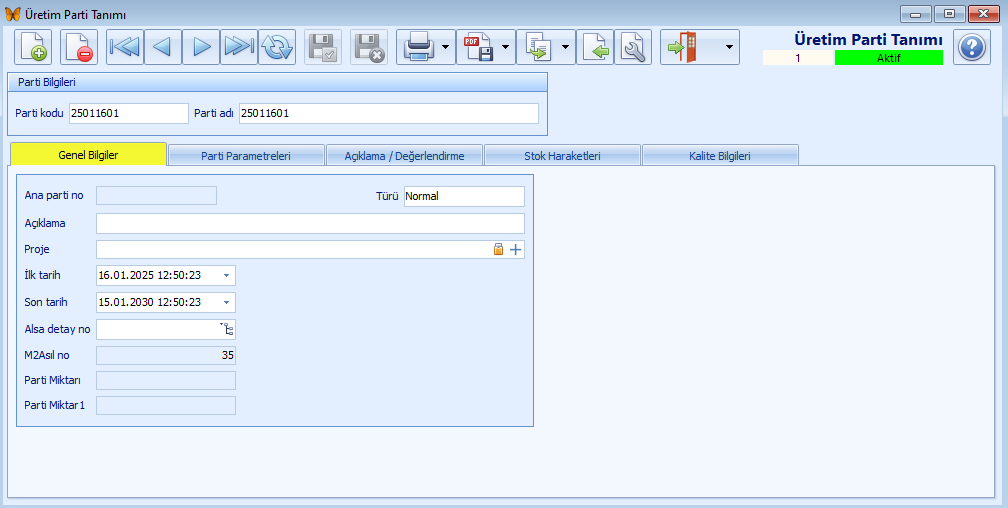Switch to the Parti Parametreleri tab
The image size is (1008, 508).
coord(246,156)
